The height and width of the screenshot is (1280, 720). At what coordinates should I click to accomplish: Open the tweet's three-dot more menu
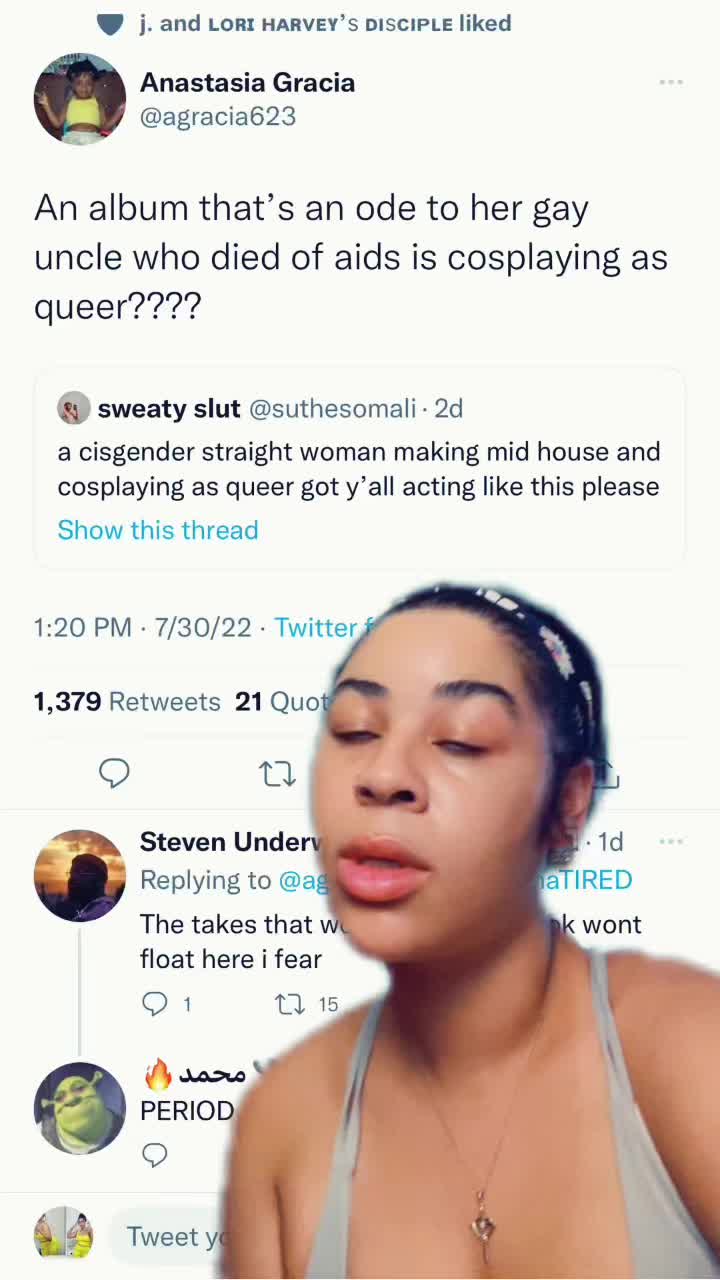point(671,82)
